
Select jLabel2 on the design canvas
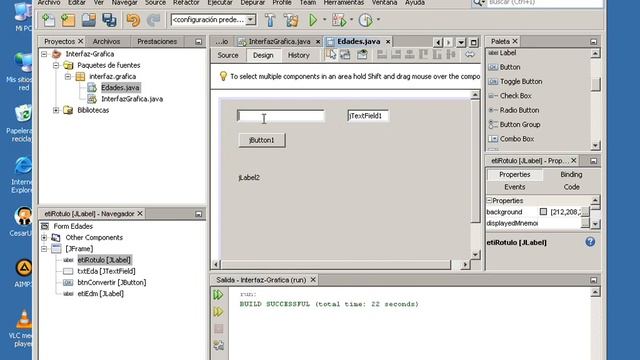coord(249,178)
